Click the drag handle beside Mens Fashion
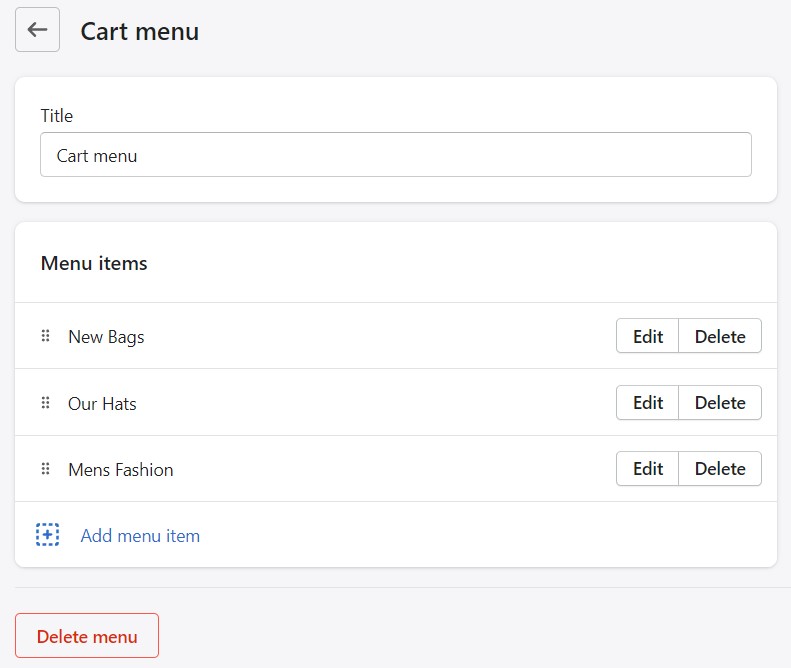This screenshot has width=791, height=668. click(45, 469)
